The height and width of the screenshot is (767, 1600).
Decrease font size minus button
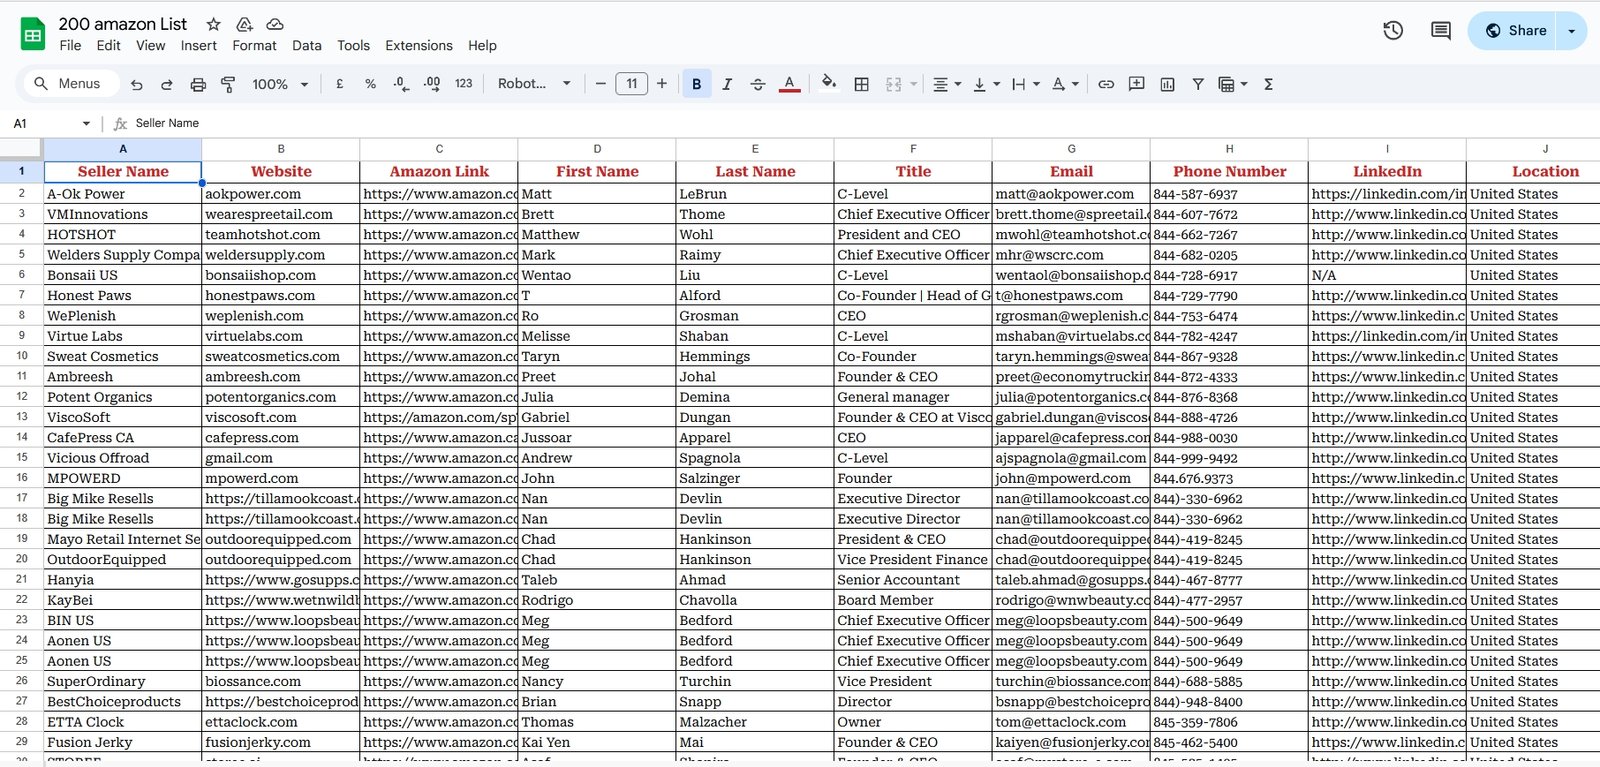pos(600,84)
